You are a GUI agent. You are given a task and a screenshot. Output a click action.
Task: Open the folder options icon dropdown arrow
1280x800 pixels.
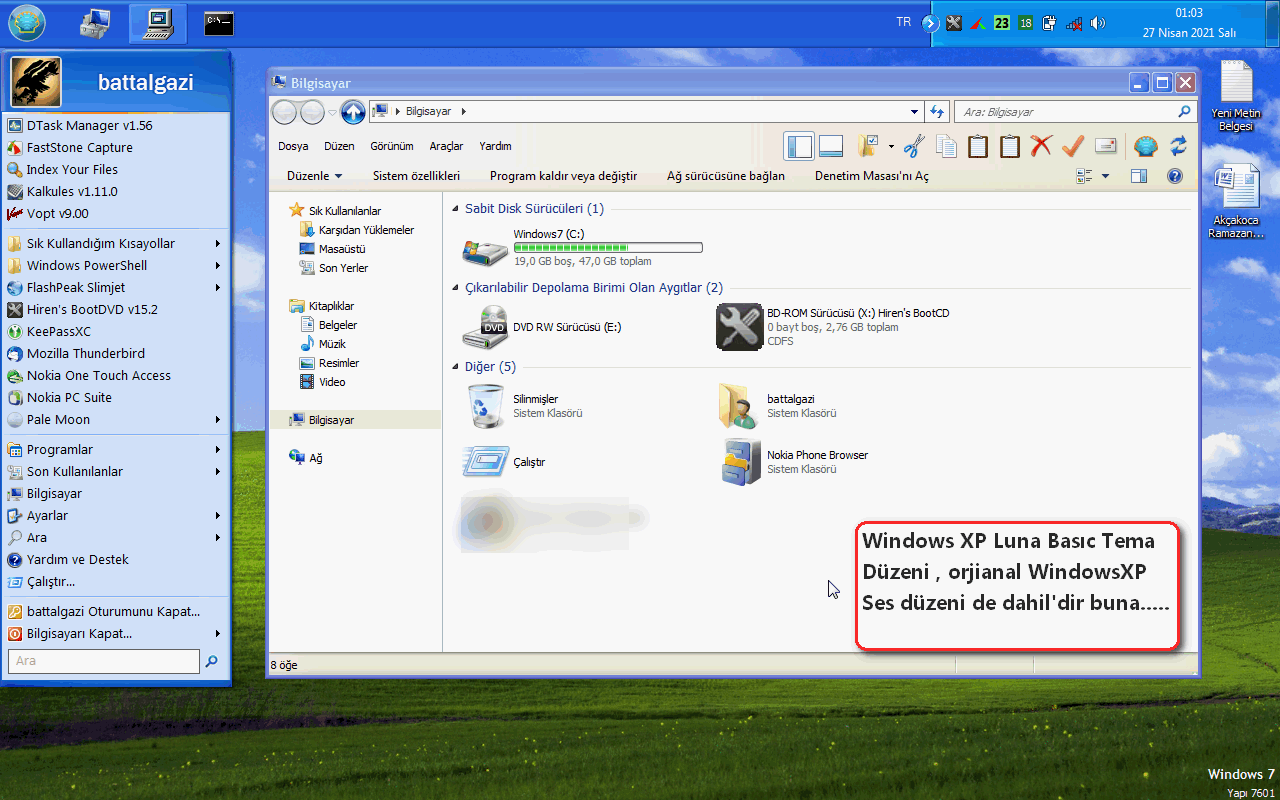890,146
